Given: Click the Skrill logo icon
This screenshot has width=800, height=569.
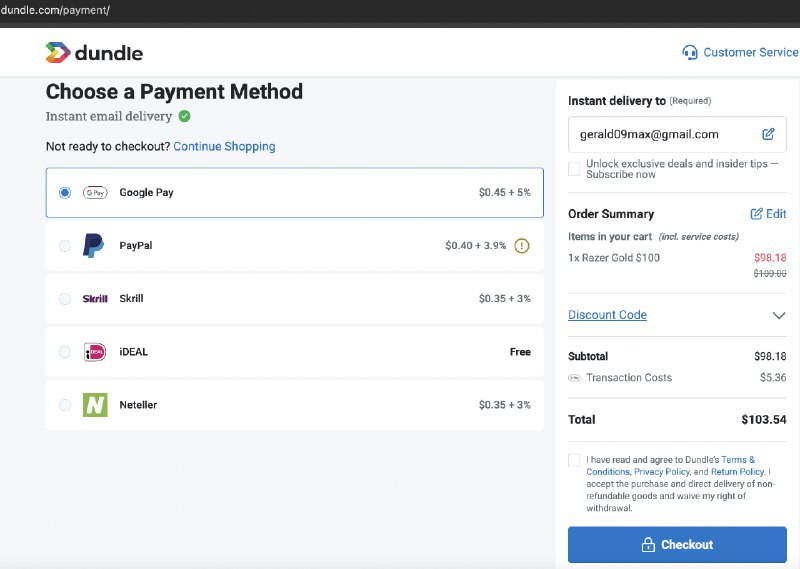Looking at the screenshot, I should click(95, 299).
